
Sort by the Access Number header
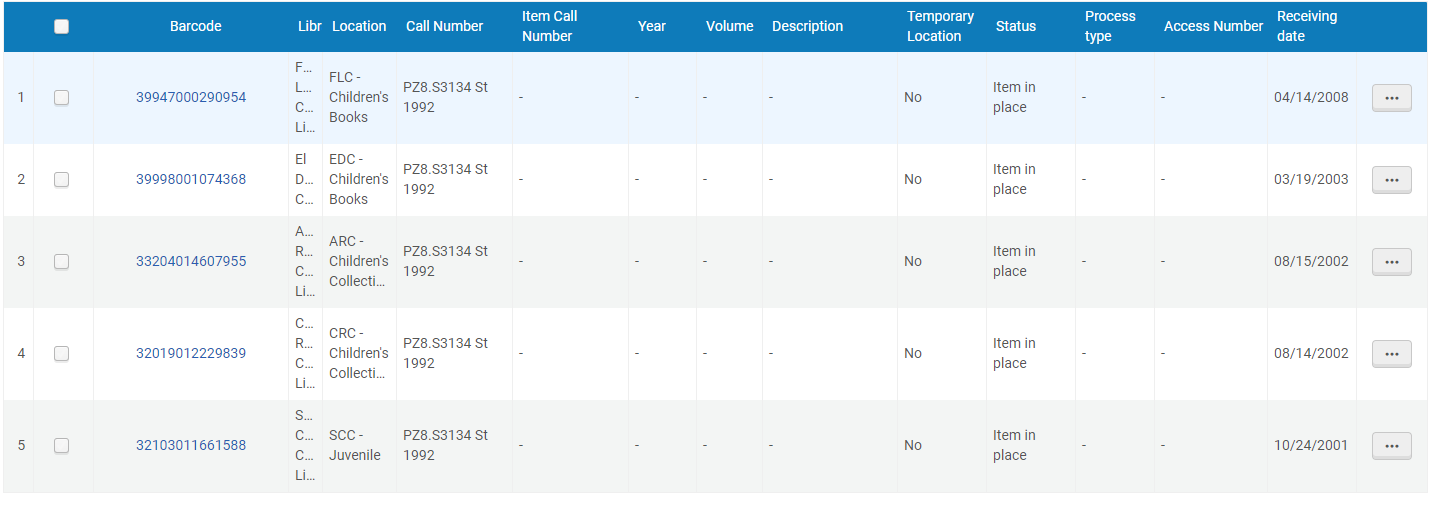click(1213, 27)
